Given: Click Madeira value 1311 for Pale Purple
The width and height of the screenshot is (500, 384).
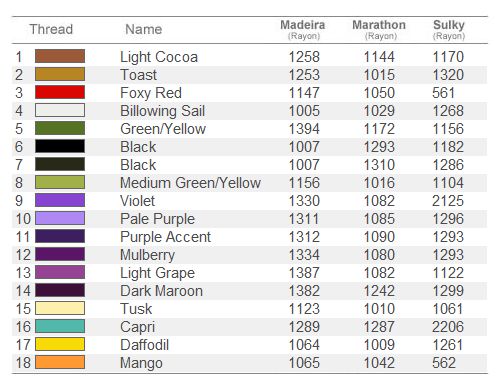Looking at the screenshot, I should click(304, 219).
